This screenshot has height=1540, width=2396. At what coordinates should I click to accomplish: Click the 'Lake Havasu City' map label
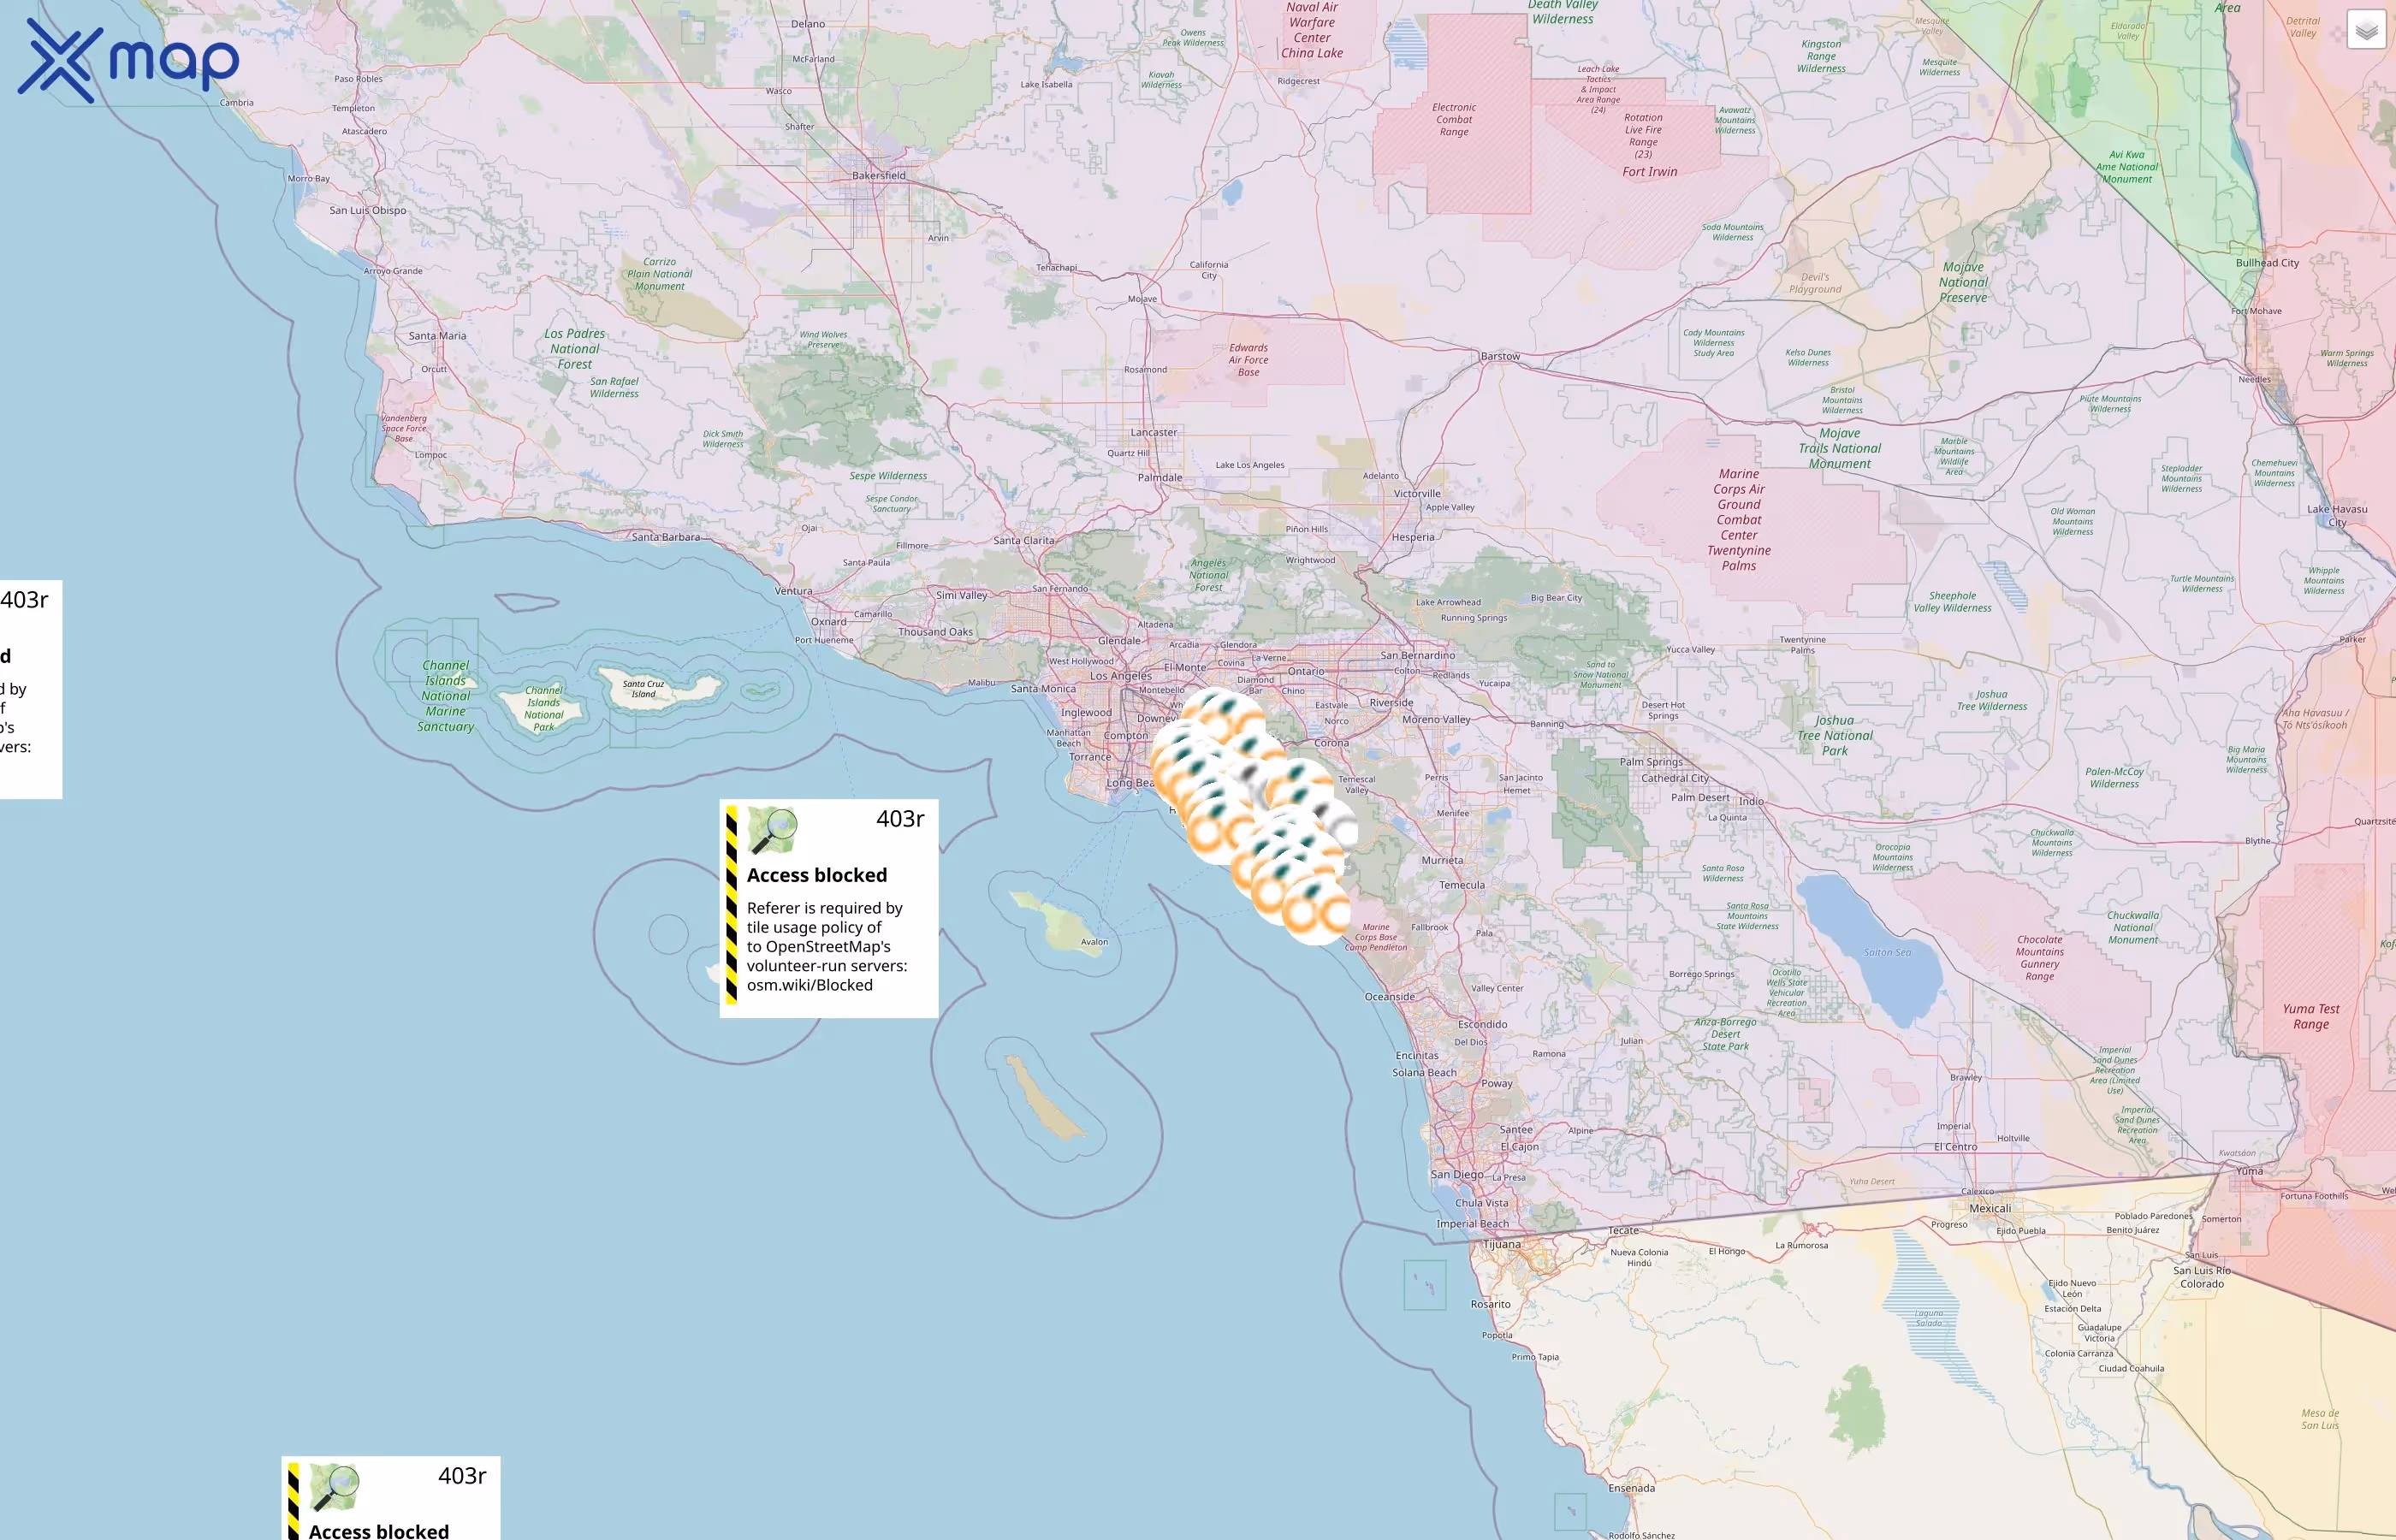click(2337, 516)
